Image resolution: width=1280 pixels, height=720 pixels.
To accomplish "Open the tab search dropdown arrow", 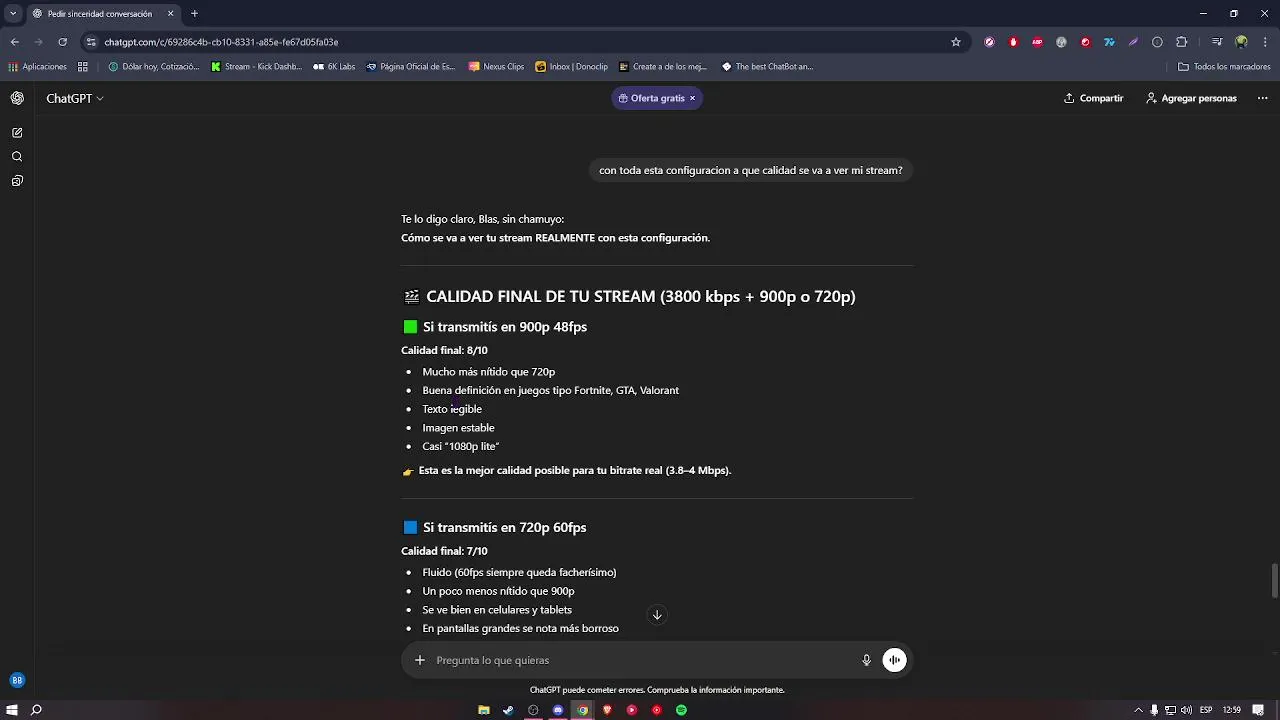I will (13, 14).
